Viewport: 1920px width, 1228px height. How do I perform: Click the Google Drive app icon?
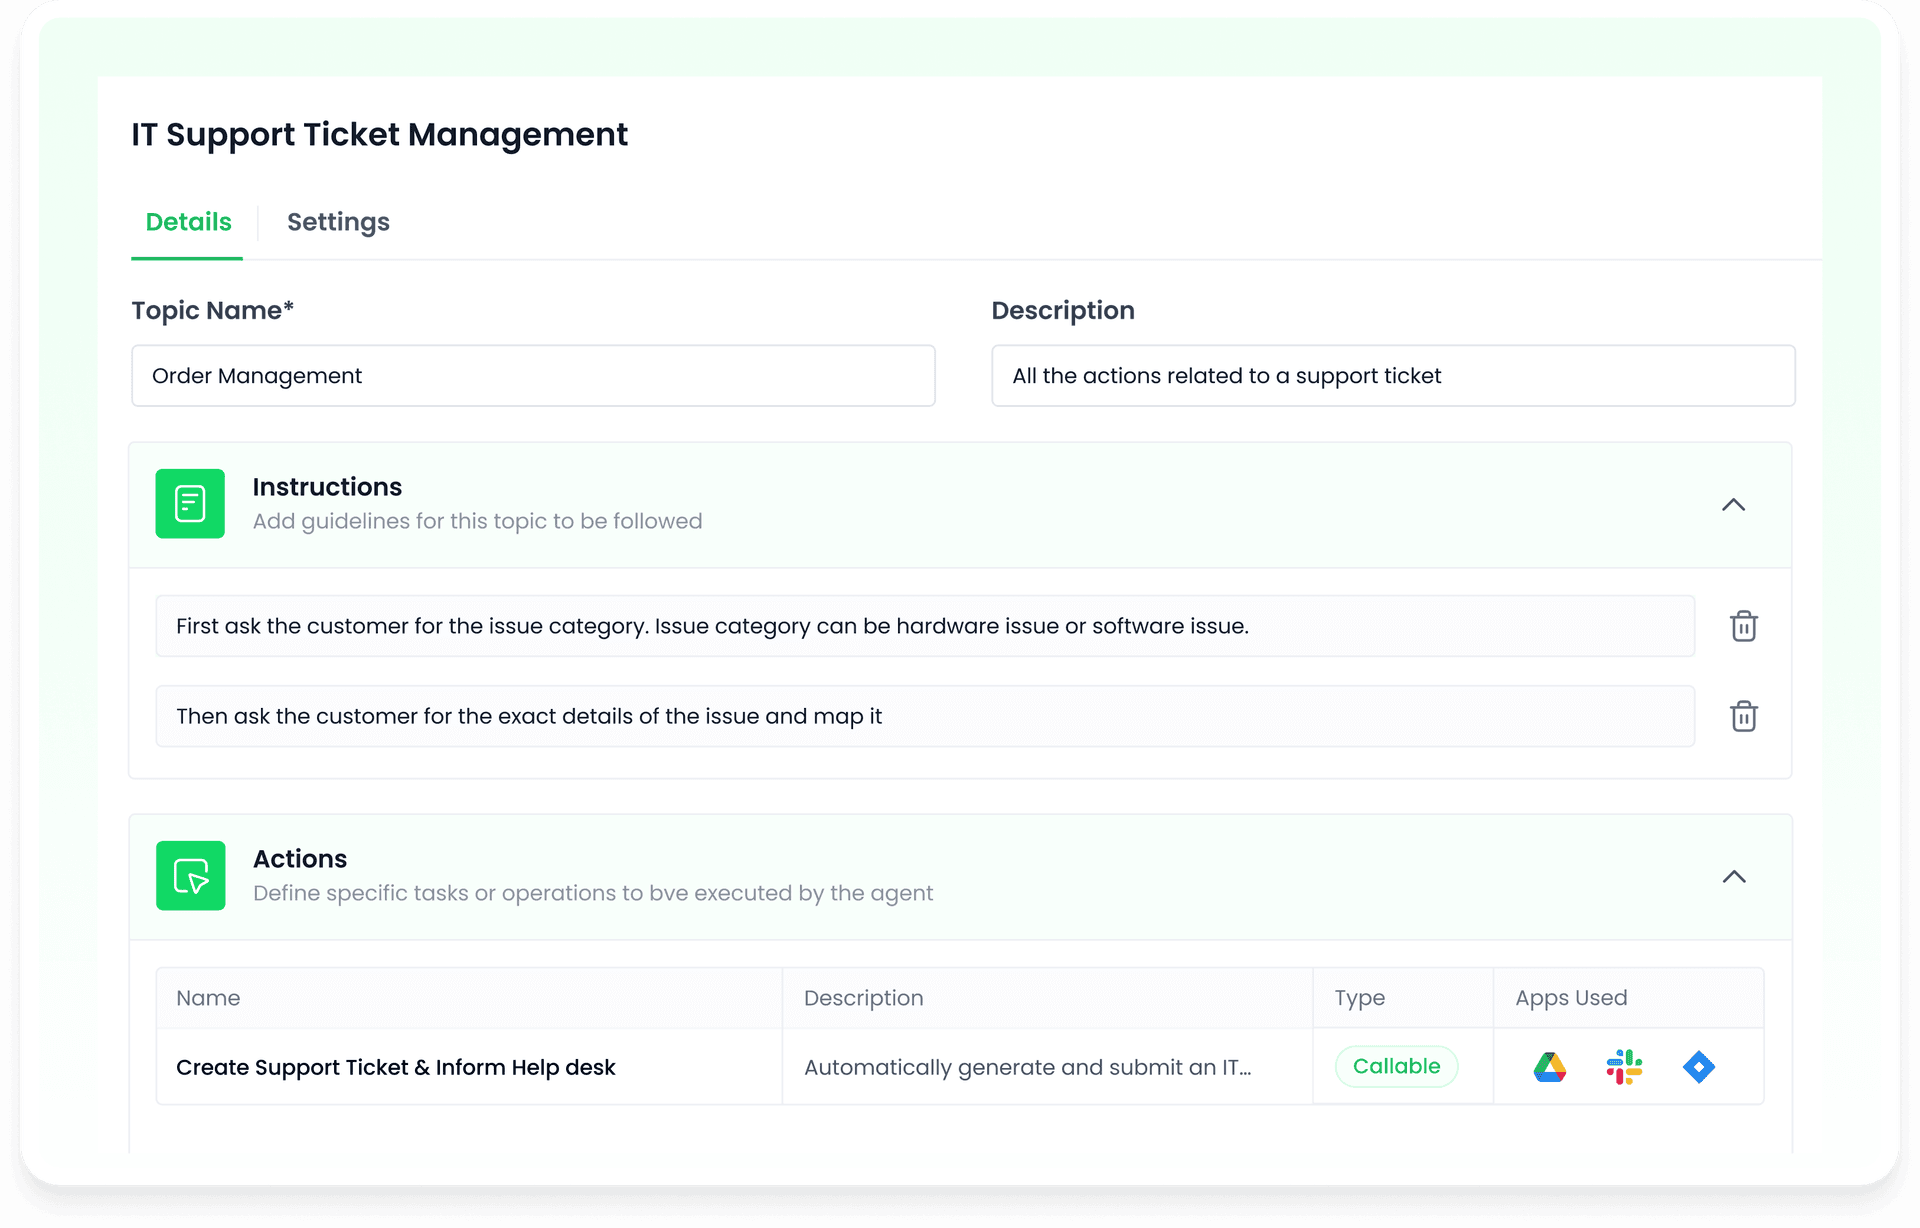[x=1549, y=1067]
